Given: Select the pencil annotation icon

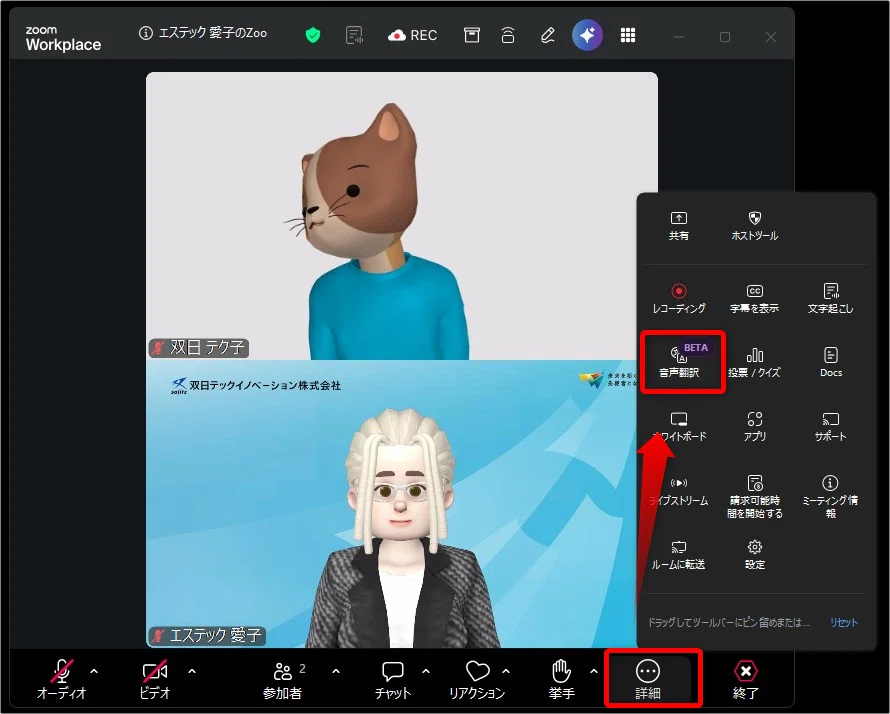Looking at the screenshot, I should pos(548,35).
